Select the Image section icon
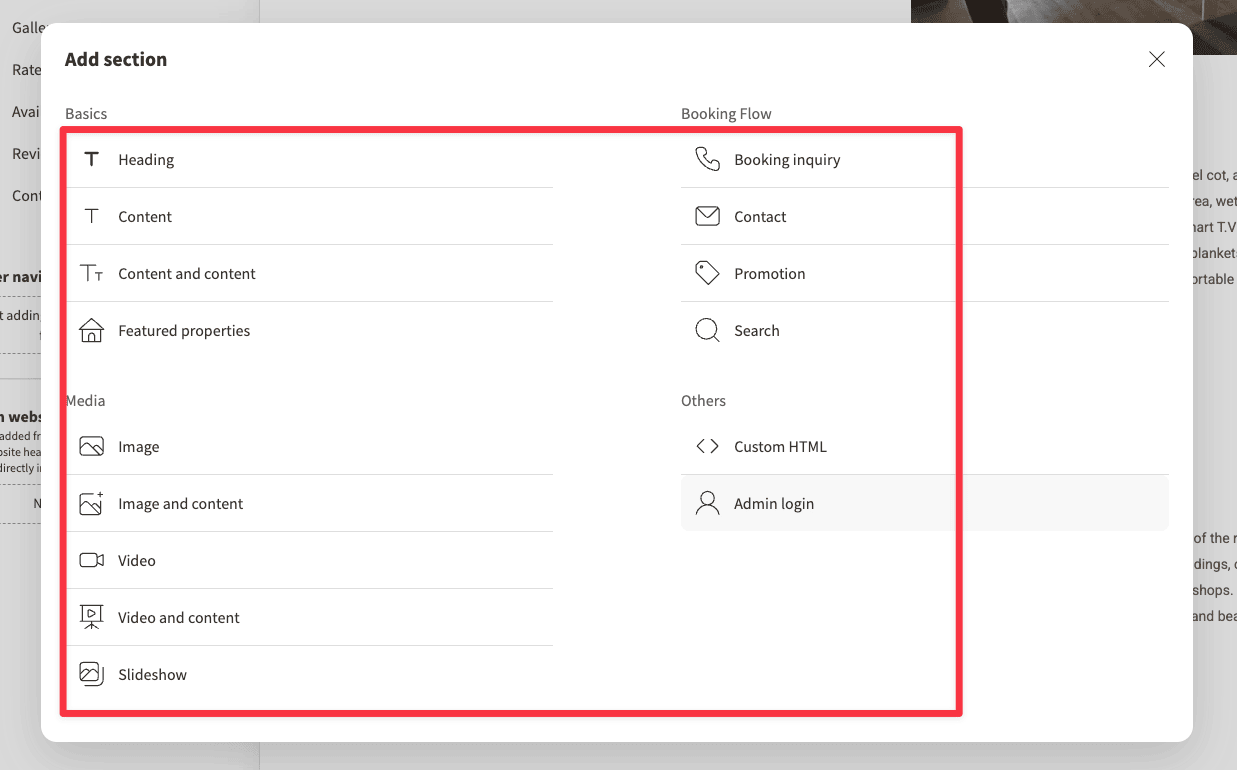Screen dimensions: 1237x770 [x=91, y=446]
